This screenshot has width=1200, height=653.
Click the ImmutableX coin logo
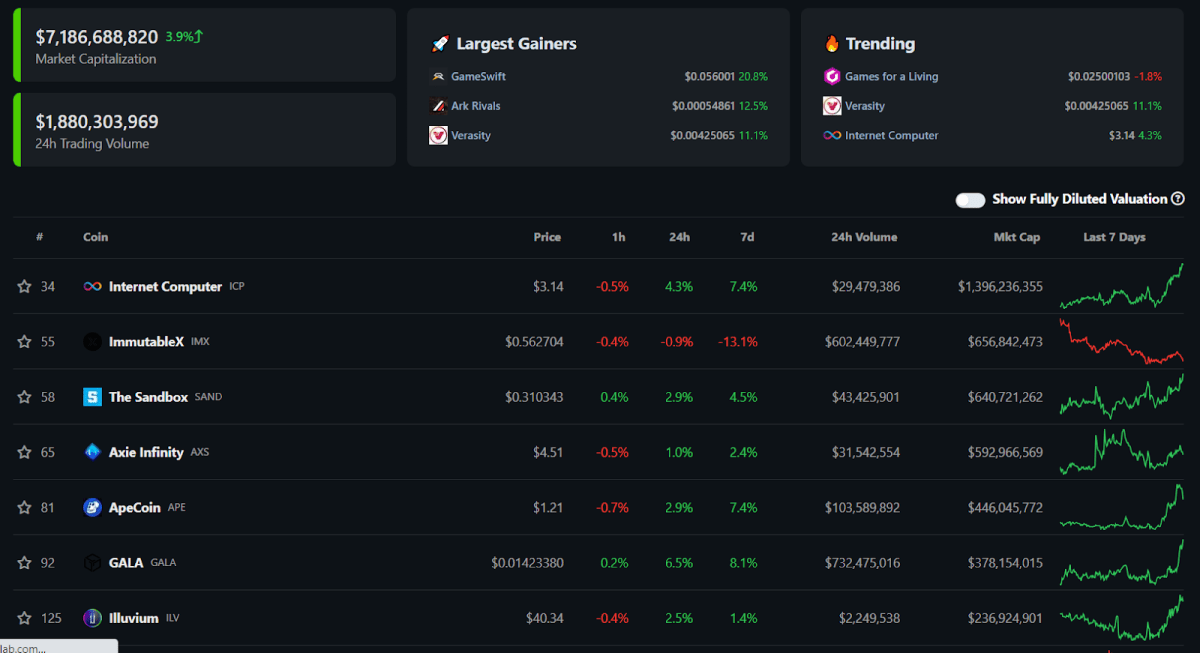click(x=92, y=342)
